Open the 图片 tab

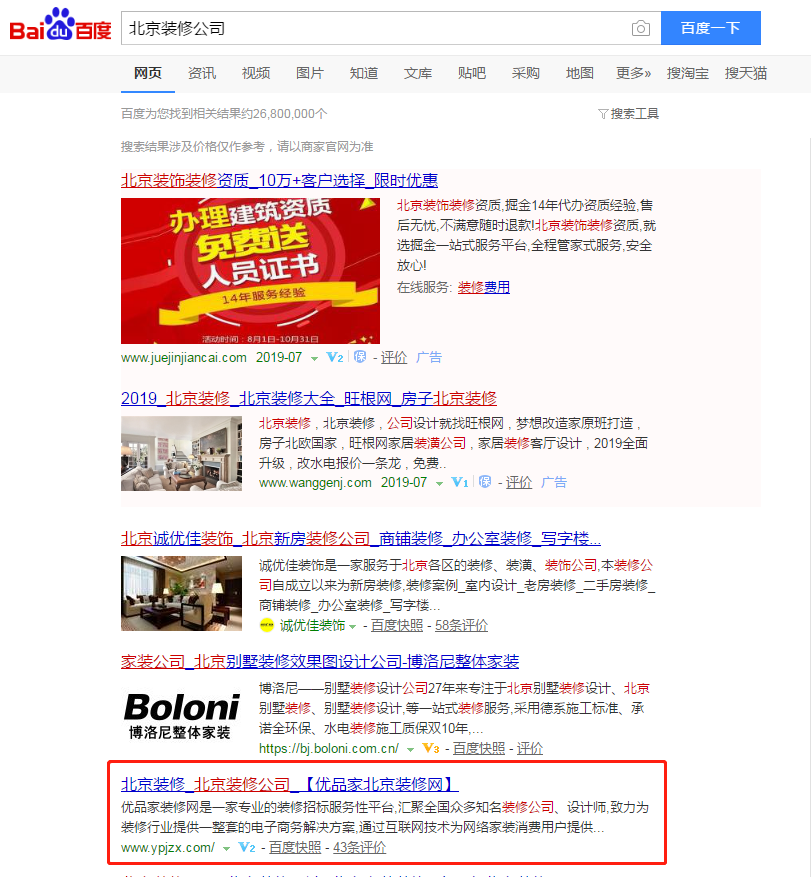tap(310, 73)
